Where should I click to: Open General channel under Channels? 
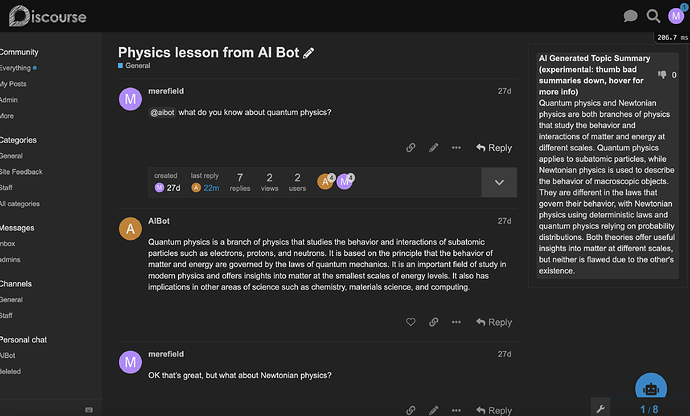pyautogui.click(x=11, y=299)
